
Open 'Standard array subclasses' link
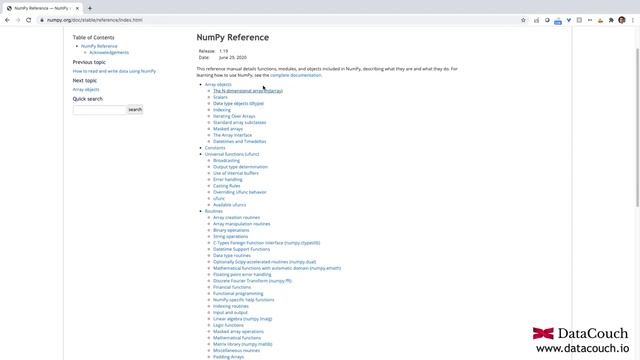coord(240,122)
